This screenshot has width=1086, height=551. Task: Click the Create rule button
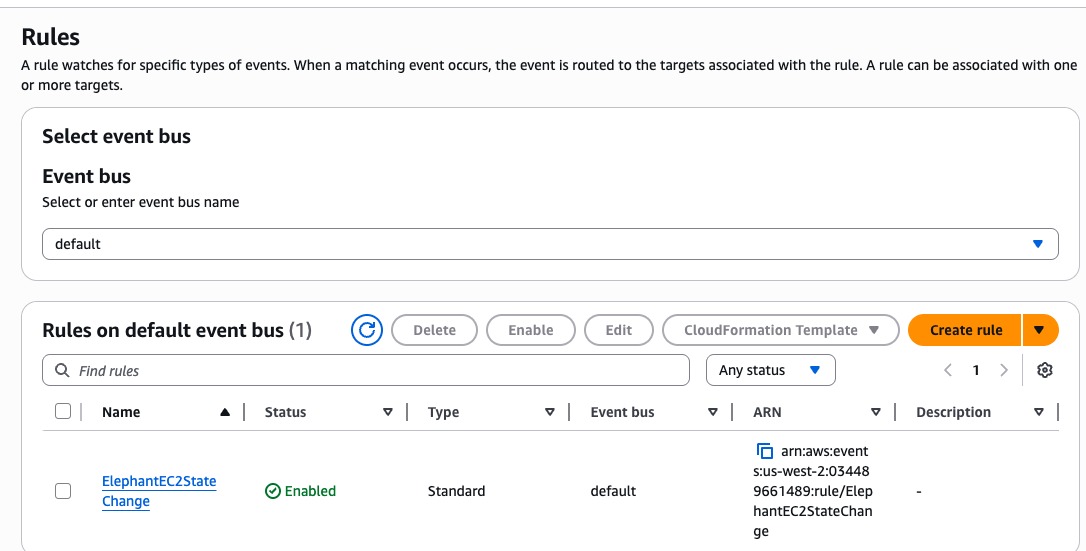(965, 330)
